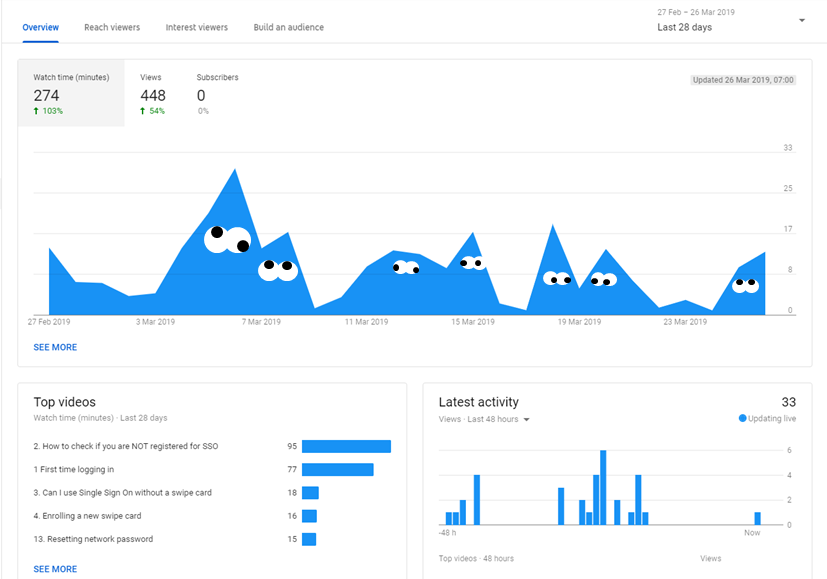Screen dimensions: 827x579
Task: Click the Latest activity heading
Action: [478, 402]
